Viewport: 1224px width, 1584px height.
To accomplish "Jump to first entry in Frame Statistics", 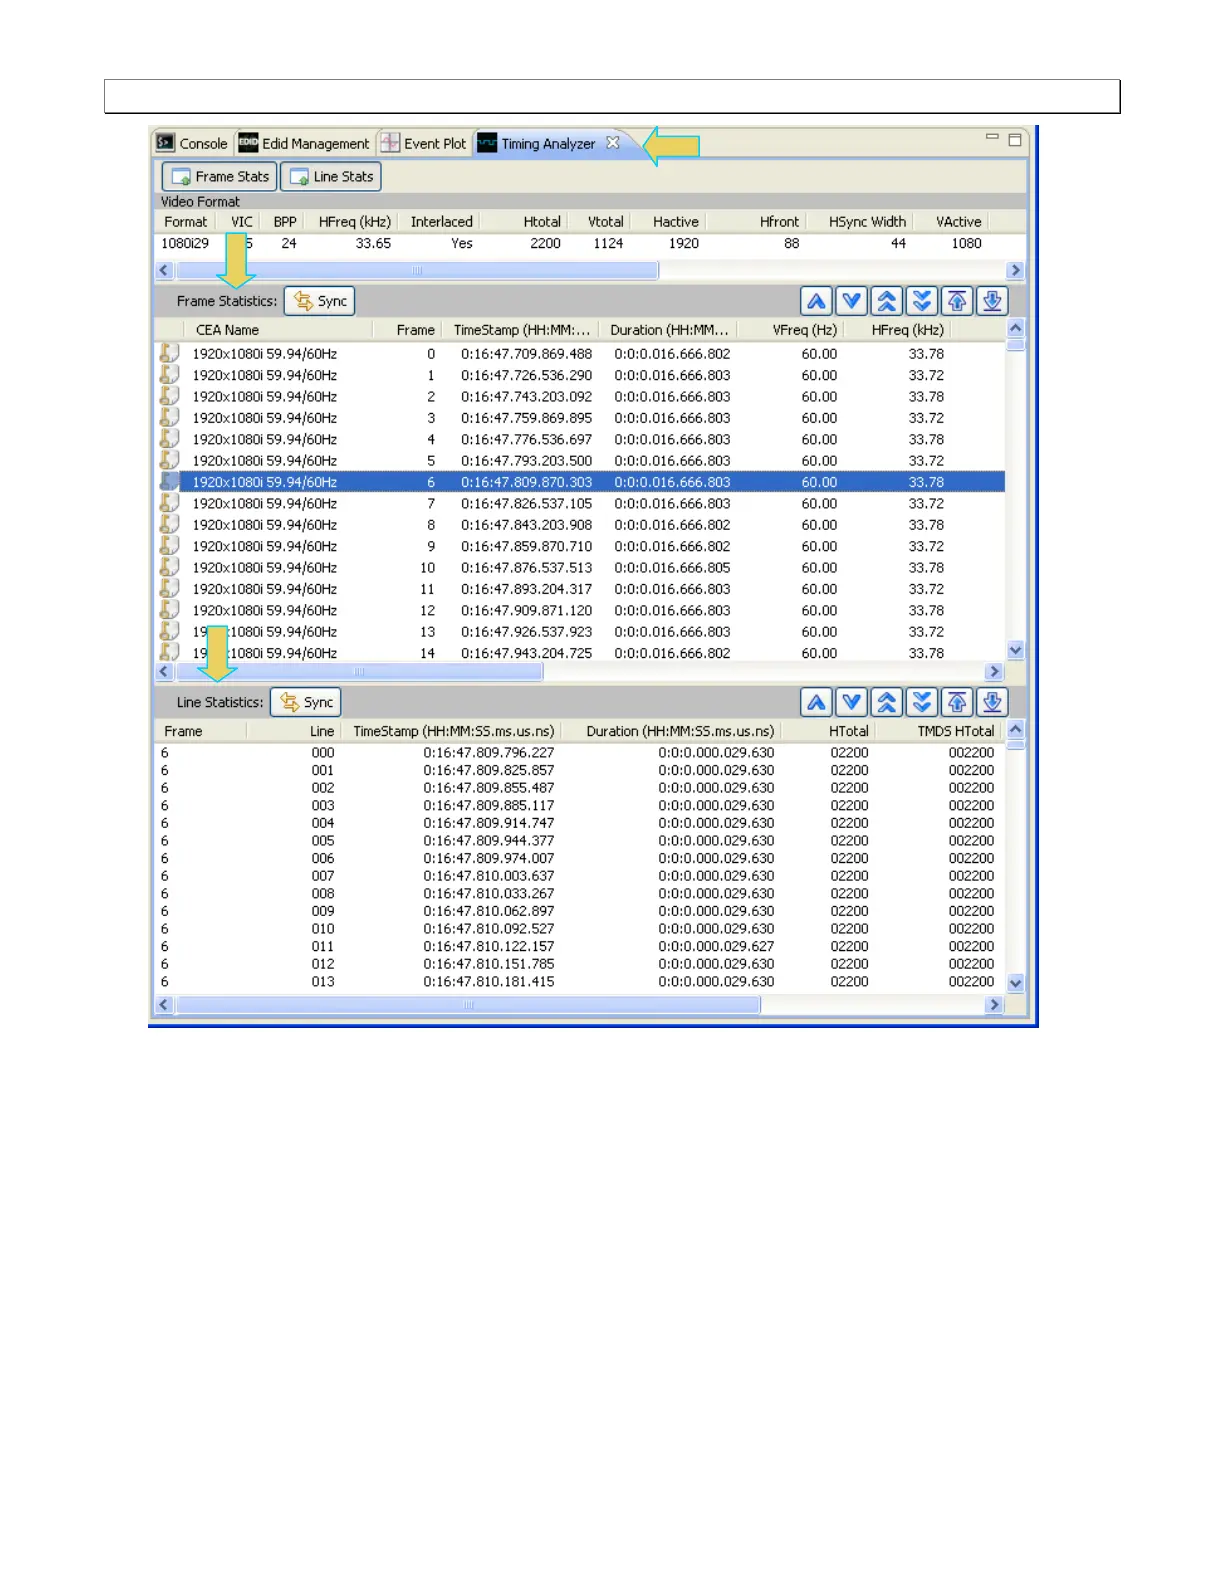I will pos(957,301).
